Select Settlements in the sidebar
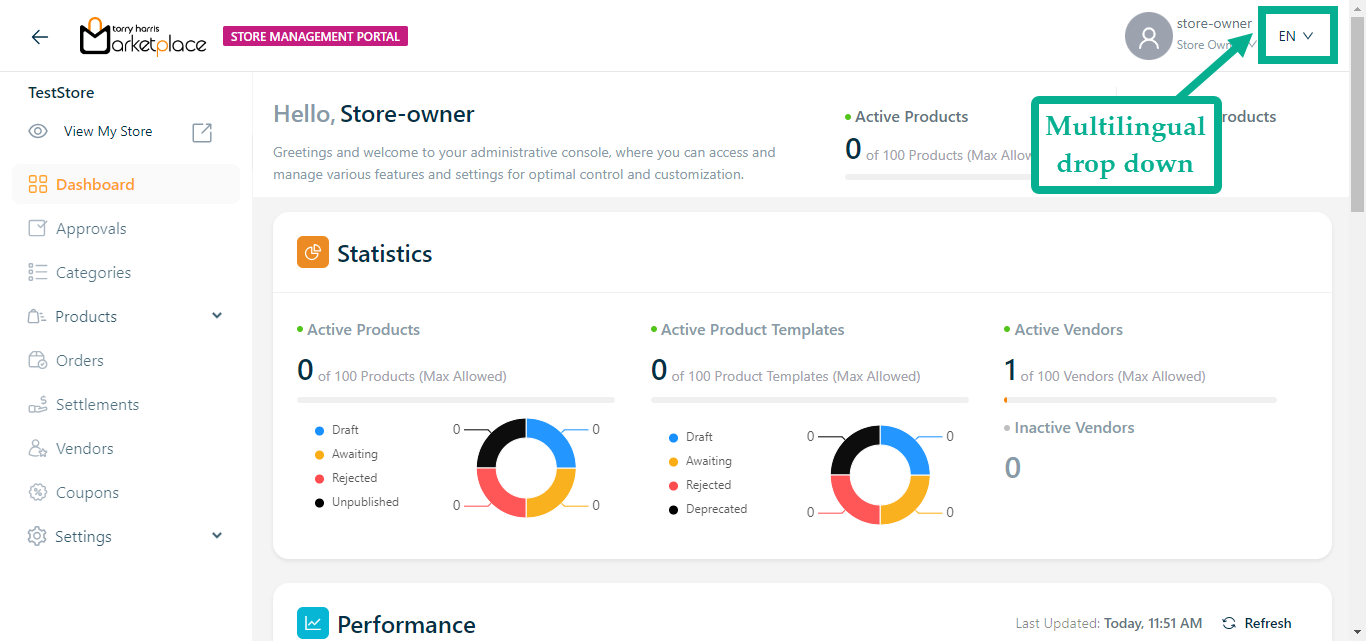Image resolution: width=1366 pixels, height=641 pixels. pos(97,405)
